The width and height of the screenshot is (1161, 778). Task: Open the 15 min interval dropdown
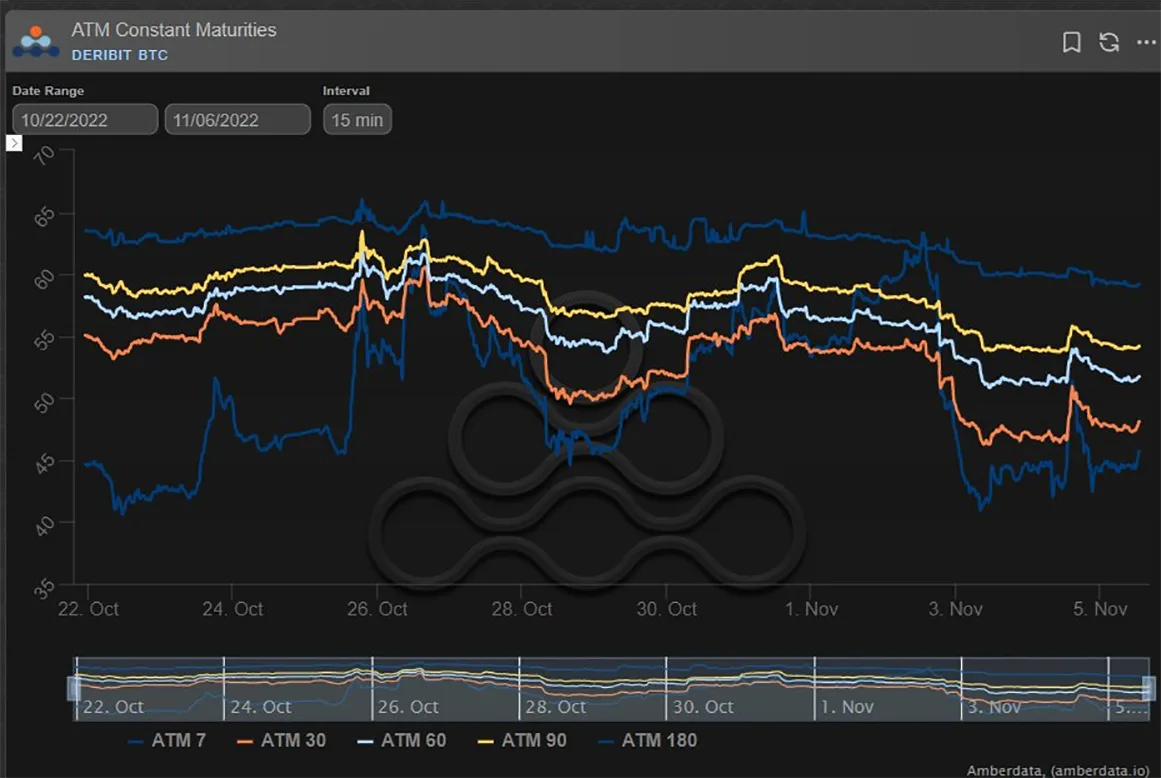click(x=357, y=119)
